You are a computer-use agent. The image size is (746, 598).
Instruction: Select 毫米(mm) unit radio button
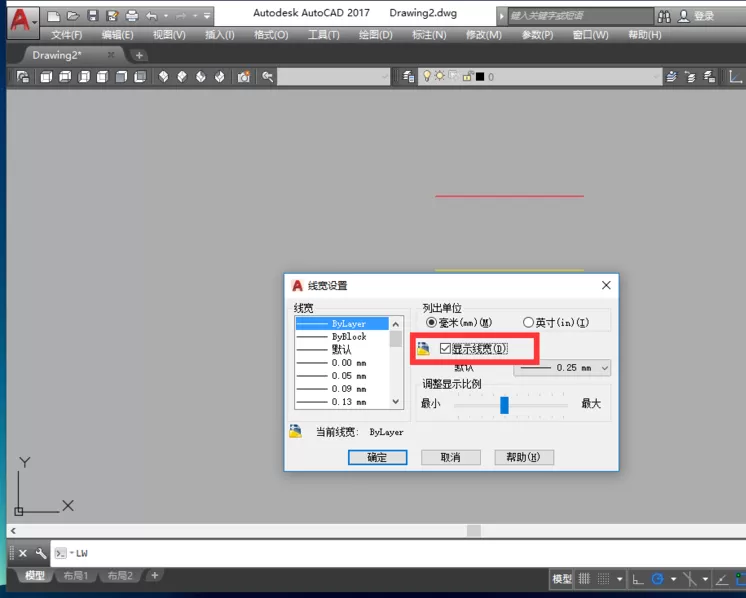point(431,323)
